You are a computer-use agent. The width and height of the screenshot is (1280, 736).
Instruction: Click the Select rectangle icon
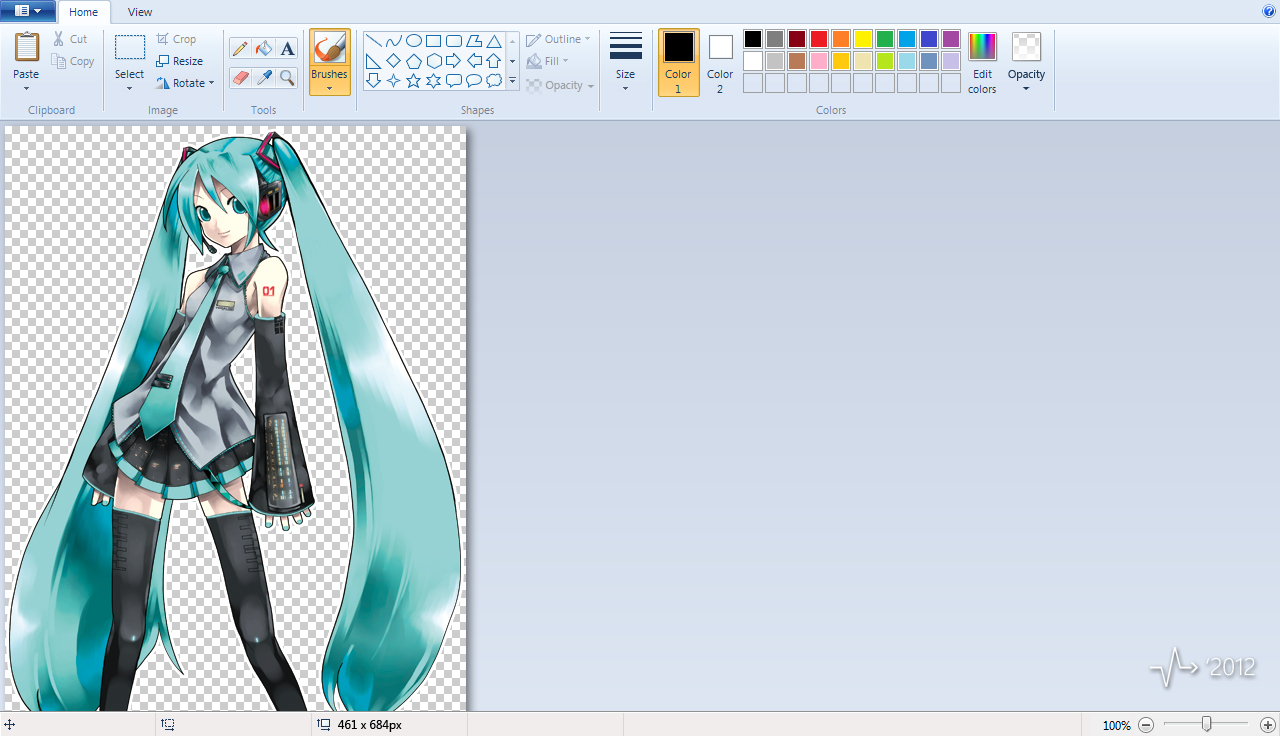(130, 47)
